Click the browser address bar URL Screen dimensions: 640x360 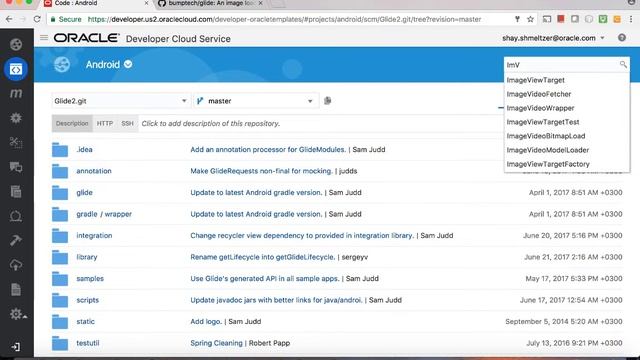pos(284,19)
